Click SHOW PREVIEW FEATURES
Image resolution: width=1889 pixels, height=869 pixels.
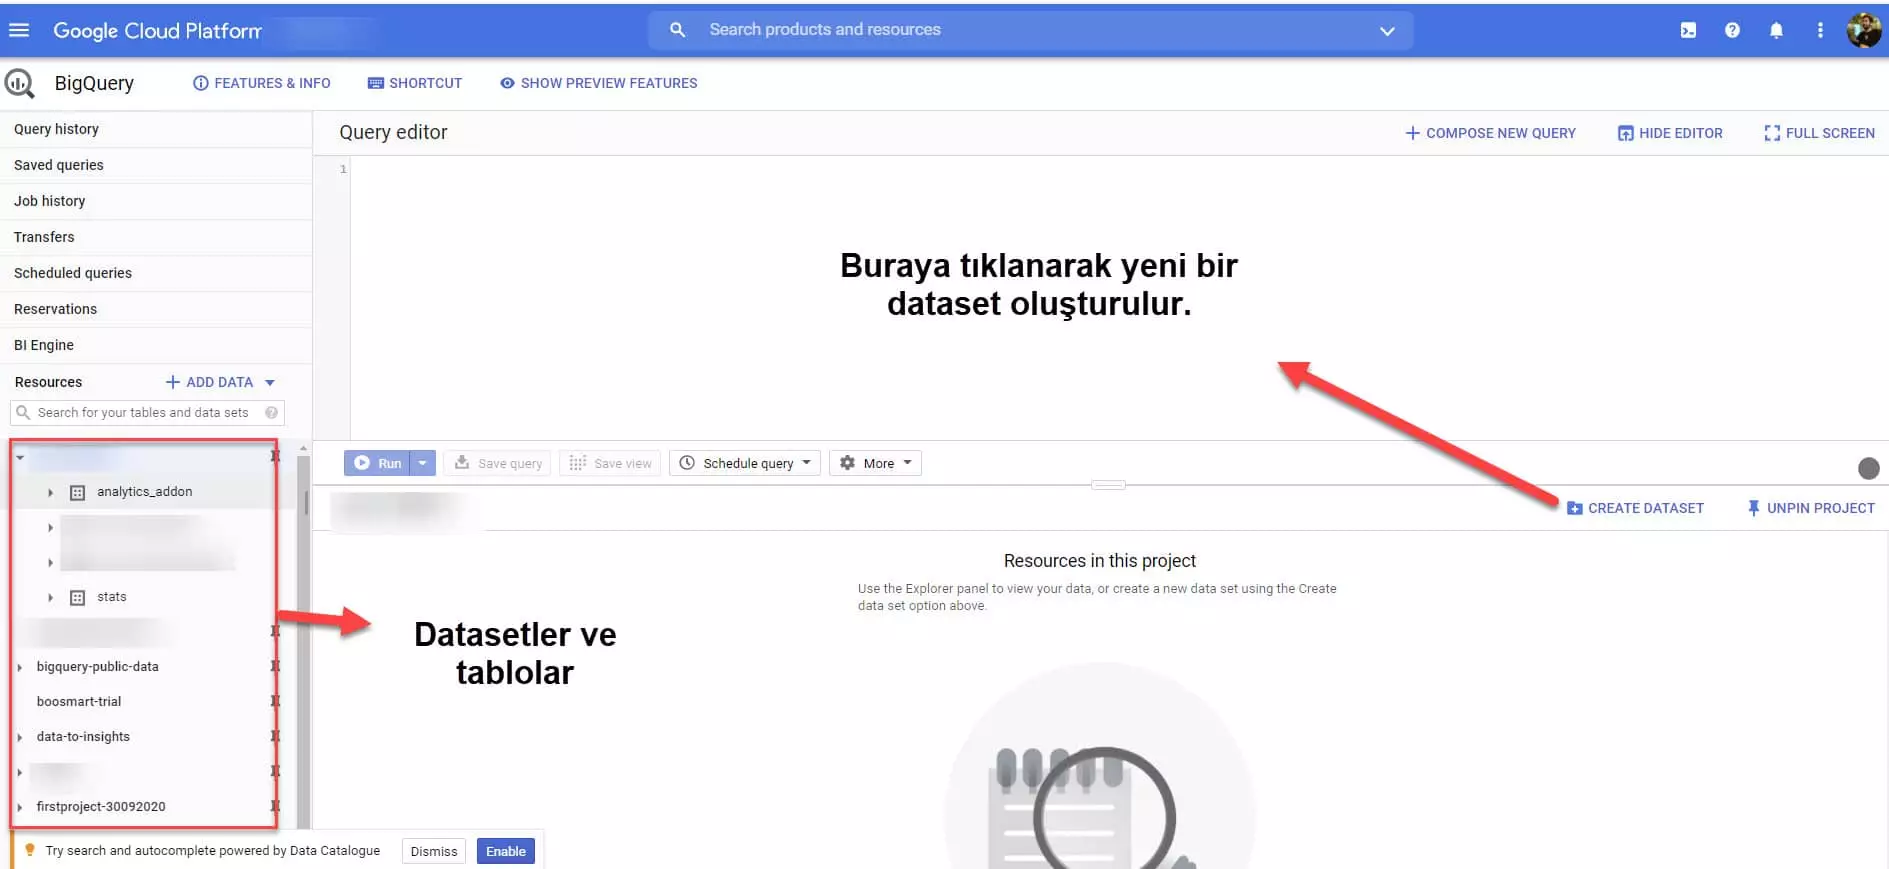click(598, 83)
